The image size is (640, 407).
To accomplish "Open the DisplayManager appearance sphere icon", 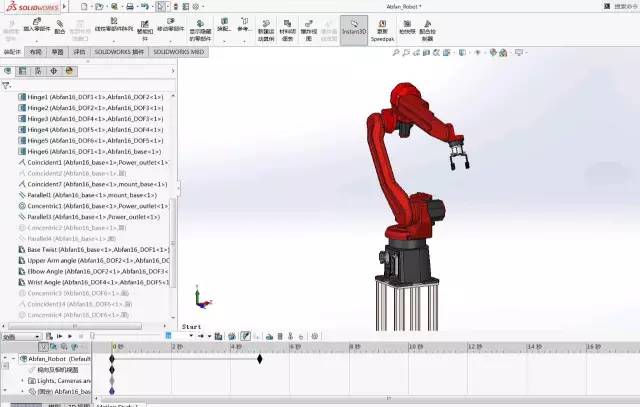I will pos(68,72).
